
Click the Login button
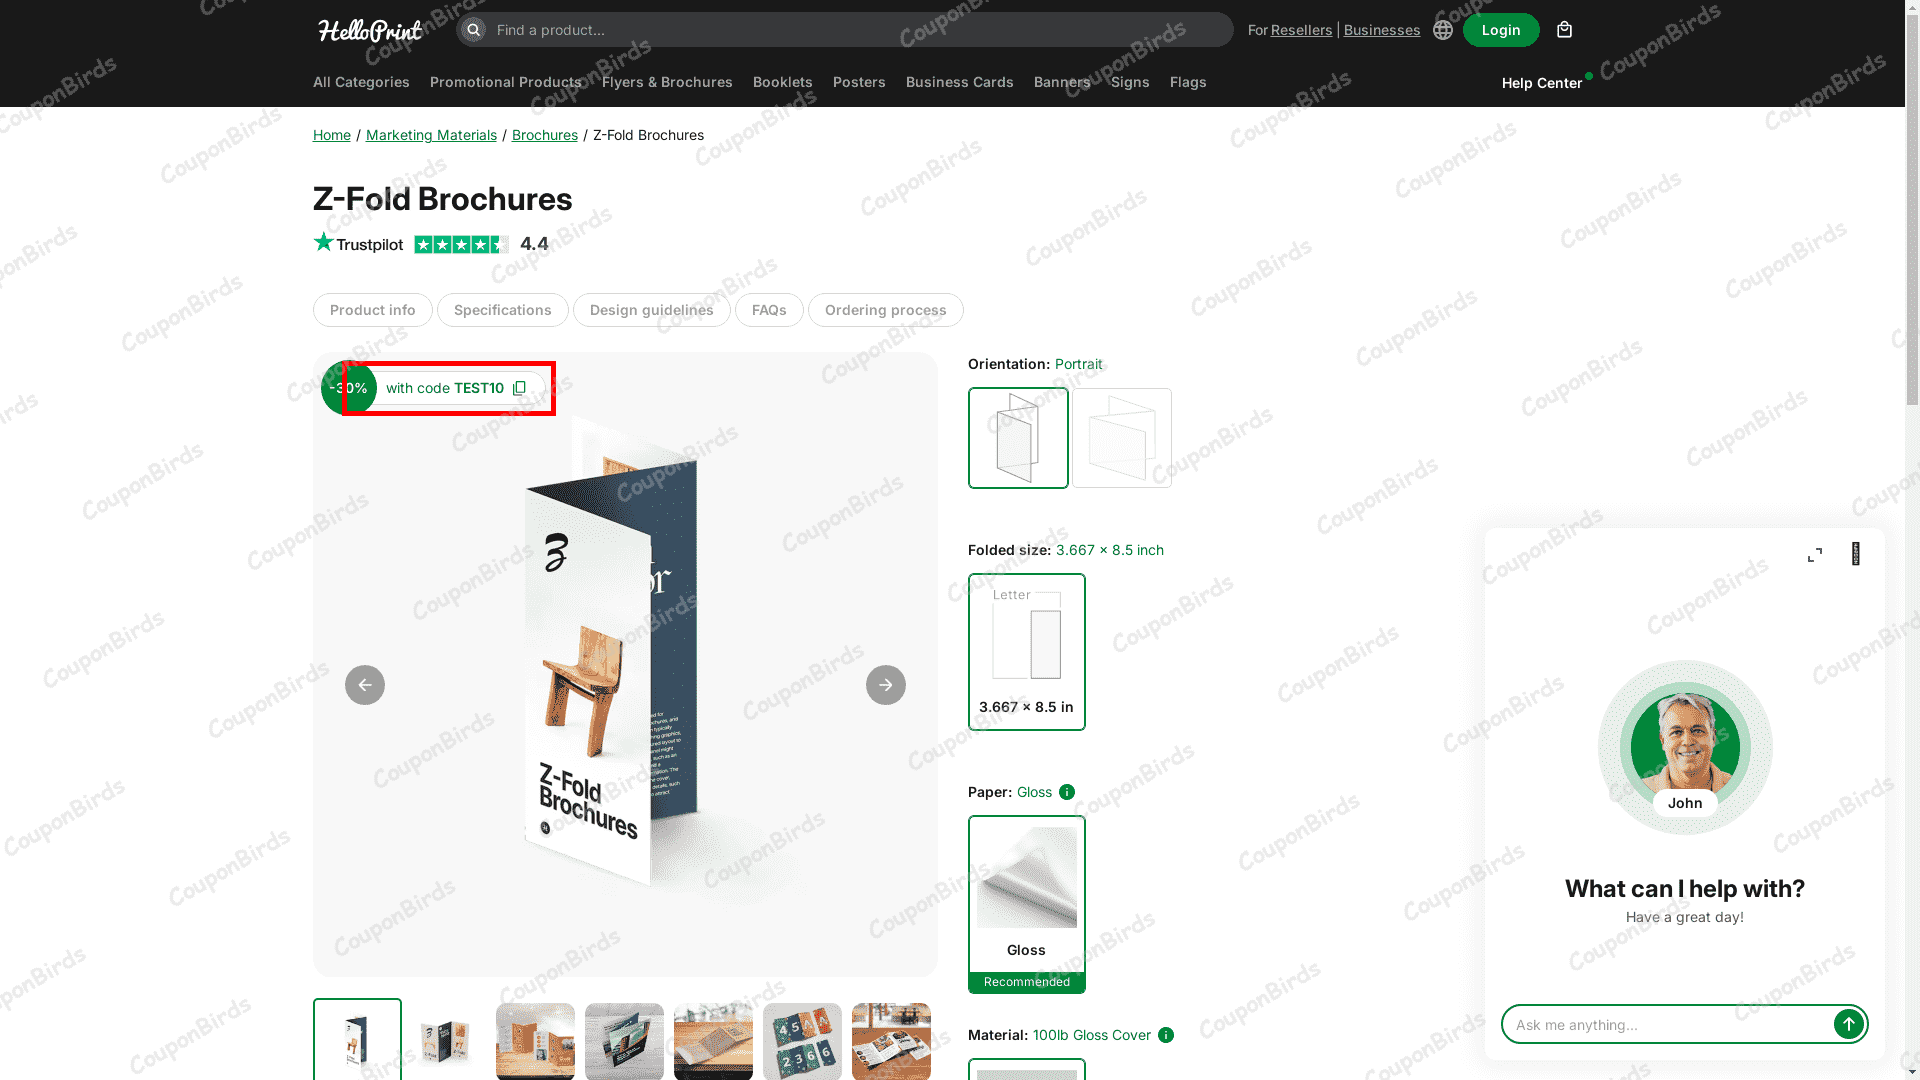pyautogui.click(x=1501, y=30)
